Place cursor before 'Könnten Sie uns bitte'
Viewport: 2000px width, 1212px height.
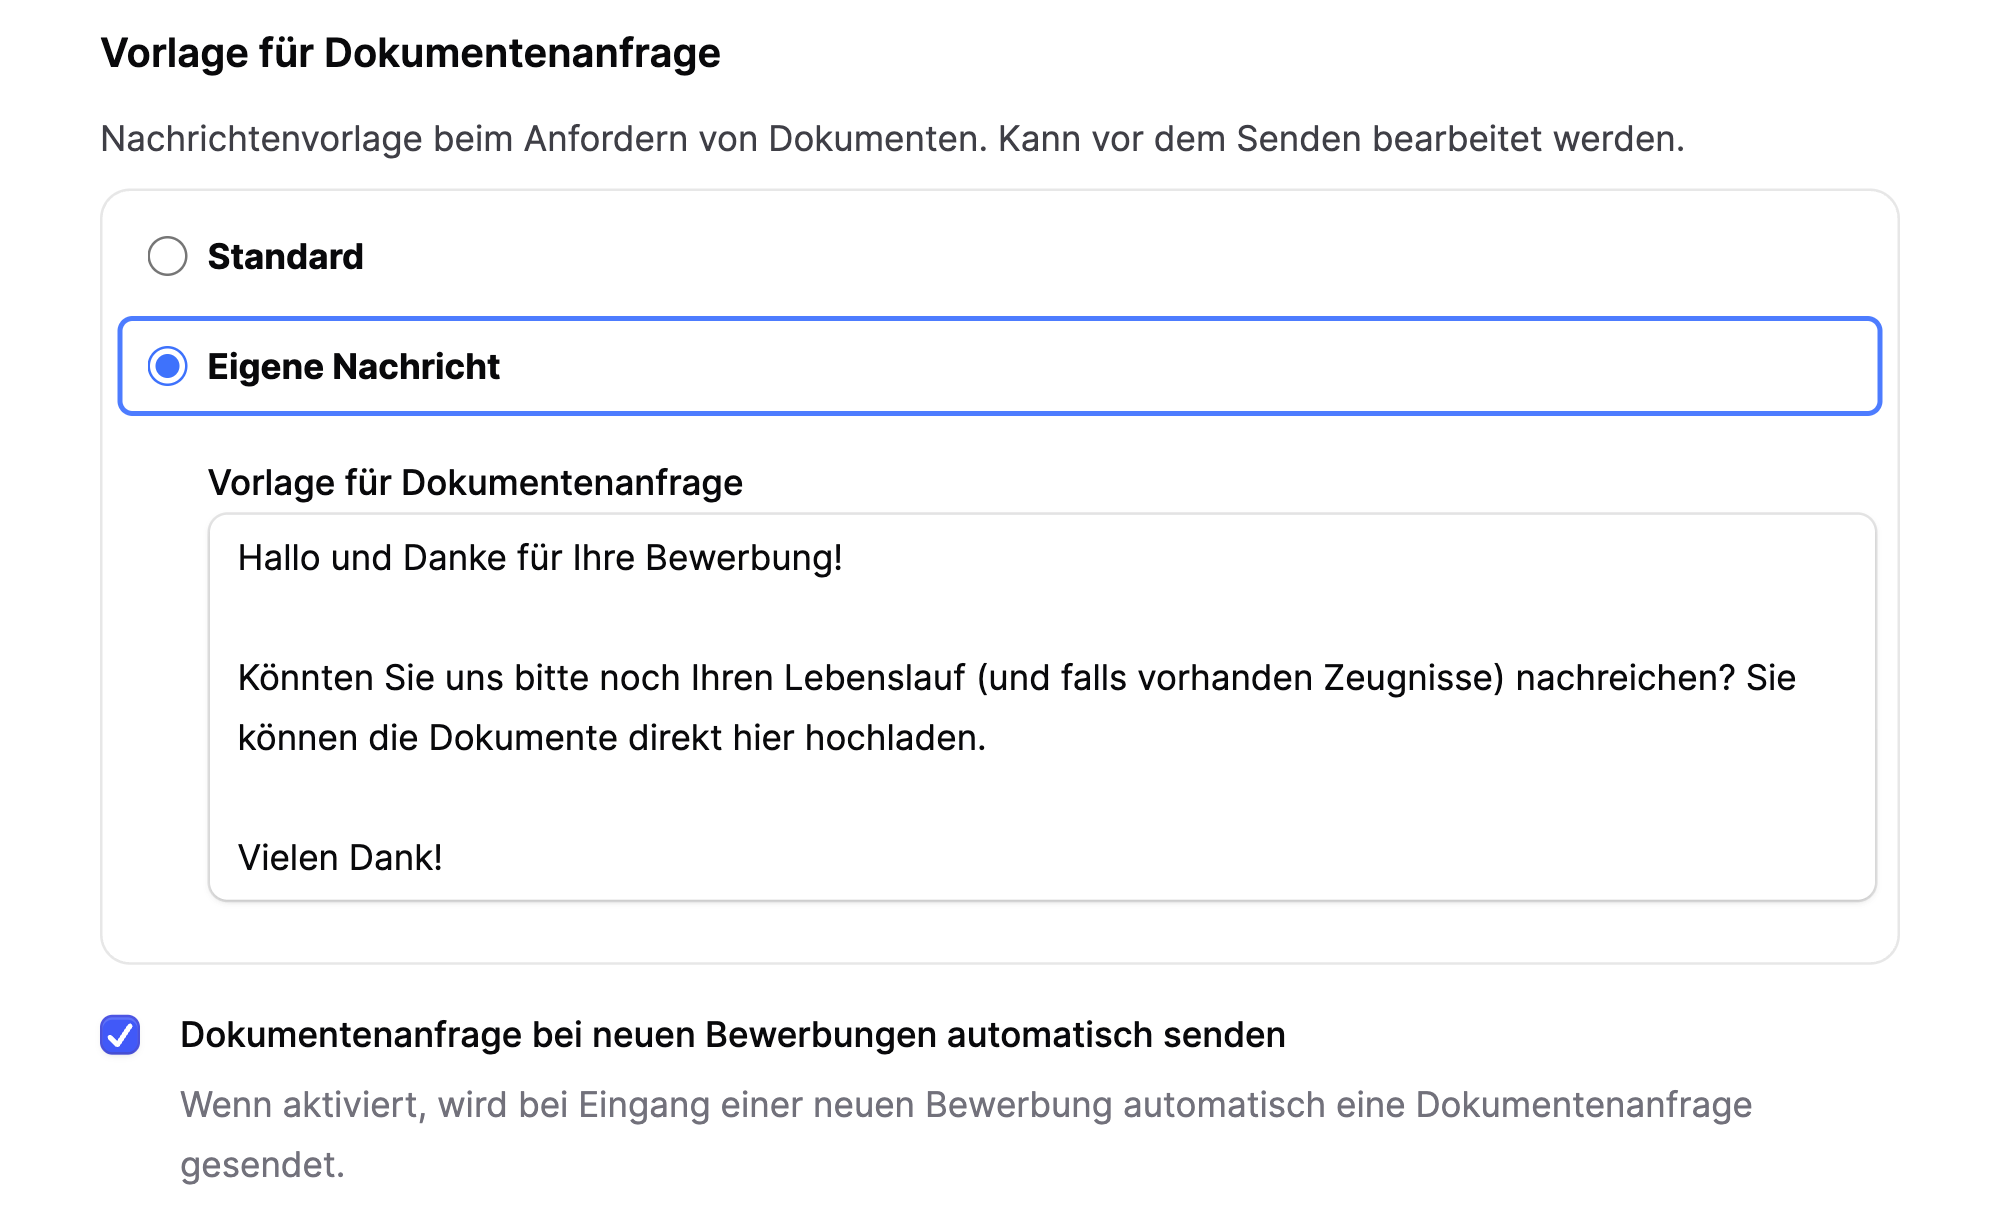coord(240,678)
